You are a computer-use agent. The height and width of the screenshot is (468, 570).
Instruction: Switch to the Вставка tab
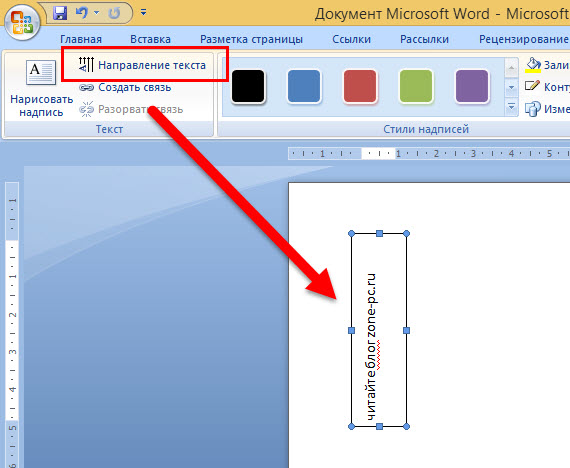pos(150,39)
